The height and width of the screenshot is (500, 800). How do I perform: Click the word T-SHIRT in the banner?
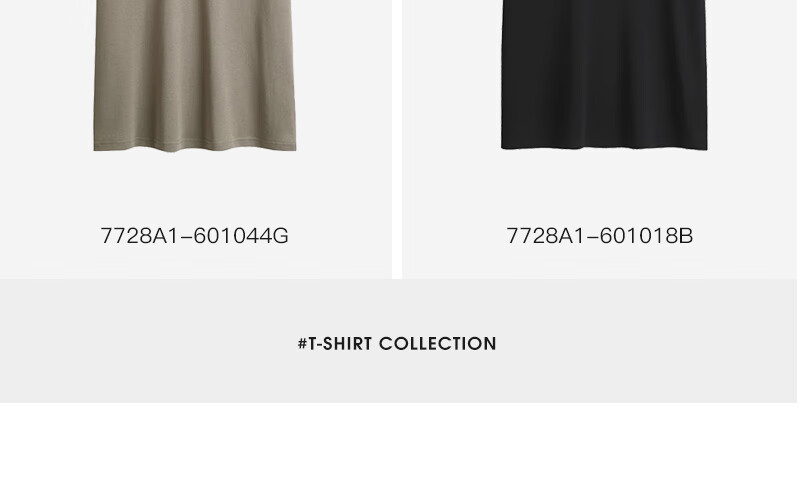coord(340,343)
